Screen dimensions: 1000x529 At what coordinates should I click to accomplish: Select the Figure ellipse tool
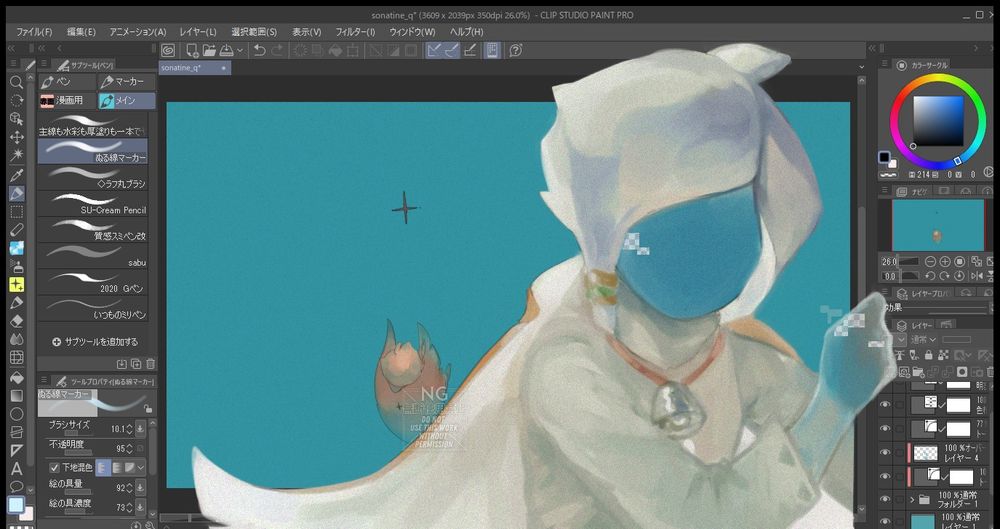[x=17, y=414]
